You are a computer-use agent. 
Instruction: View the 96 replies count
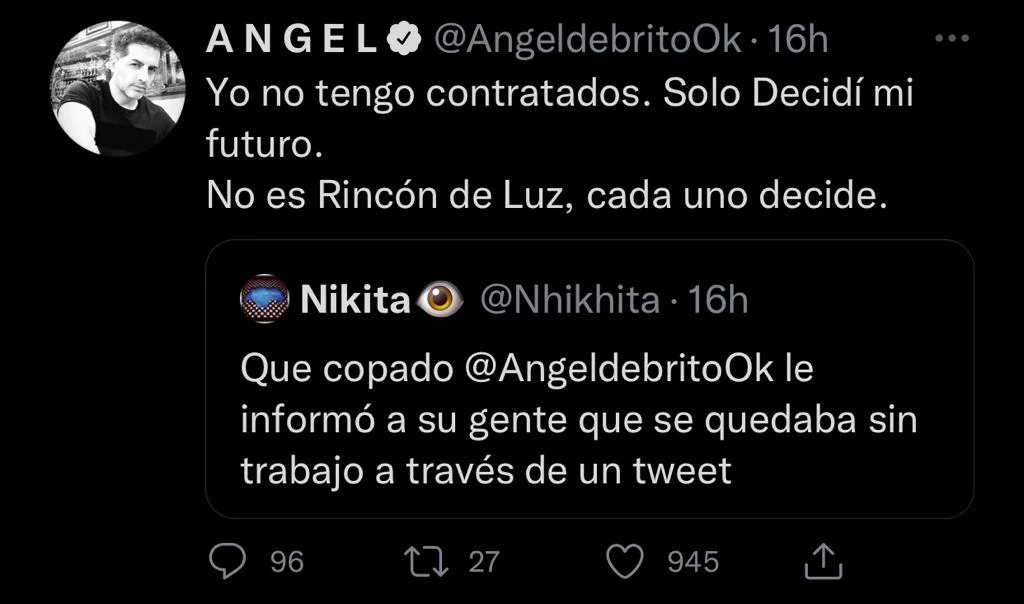(x=287, y=562)
